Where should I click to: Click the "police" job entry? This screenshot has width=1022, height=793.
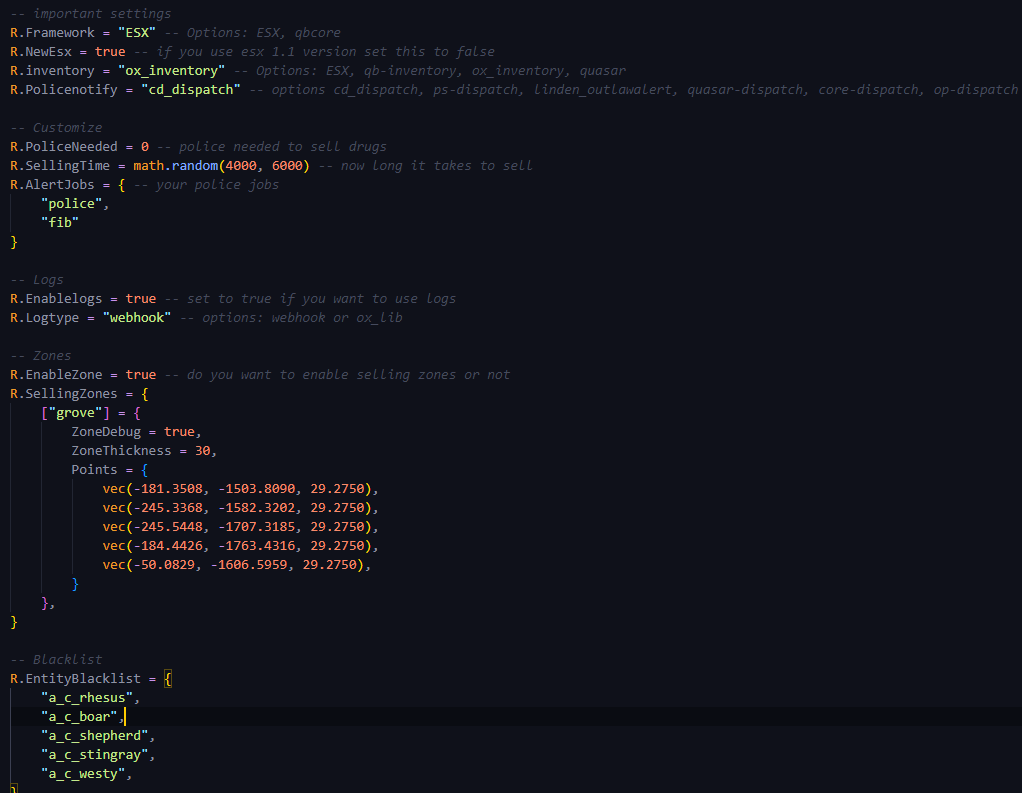(x=72, y=203)
